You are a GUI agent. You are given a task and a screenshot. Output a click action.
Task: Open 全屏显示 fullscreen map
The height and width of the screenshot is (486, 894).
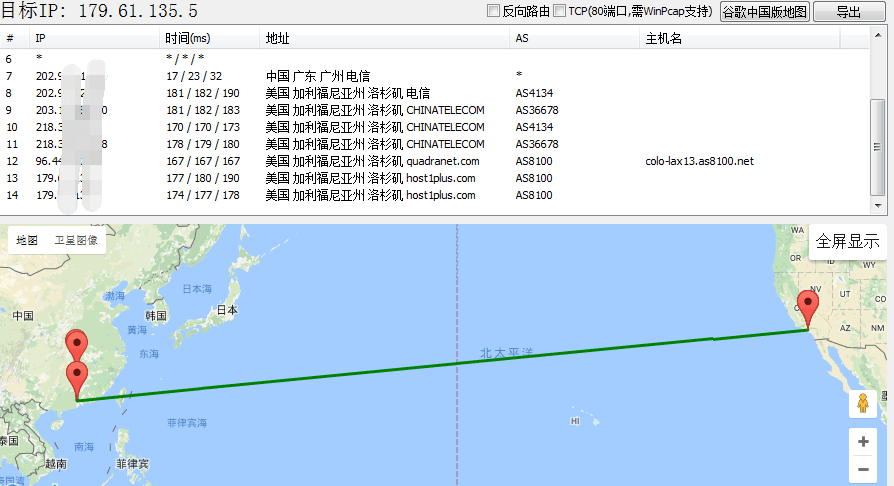click(847, 241)
